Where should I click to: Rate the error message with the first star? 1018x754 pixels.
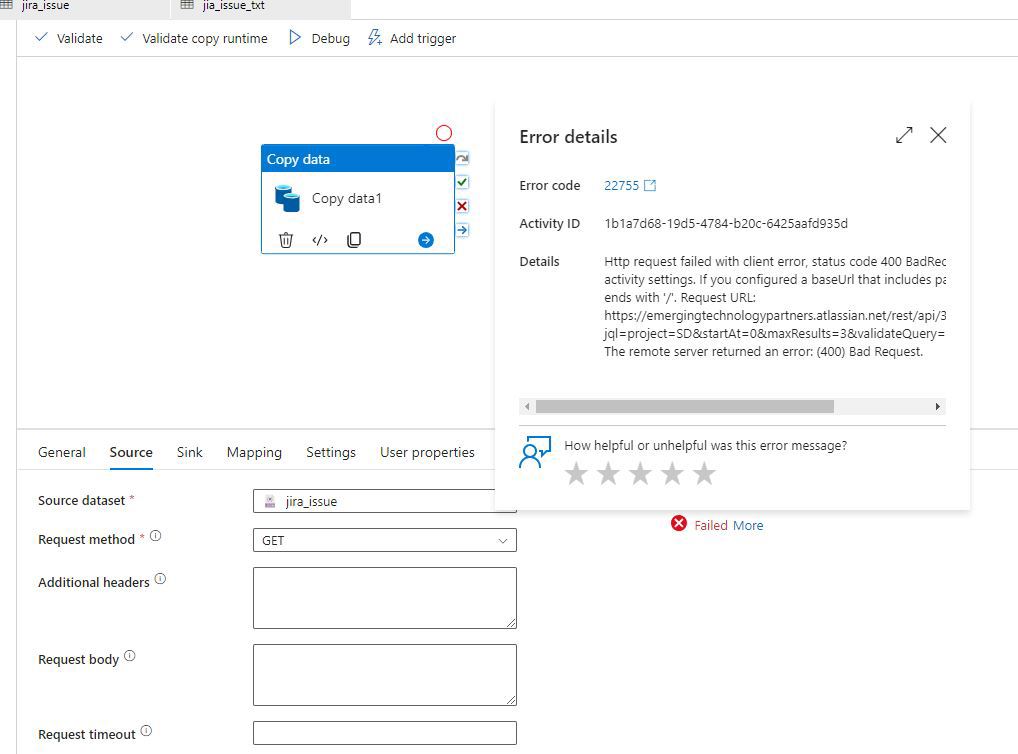pos(577,473)
